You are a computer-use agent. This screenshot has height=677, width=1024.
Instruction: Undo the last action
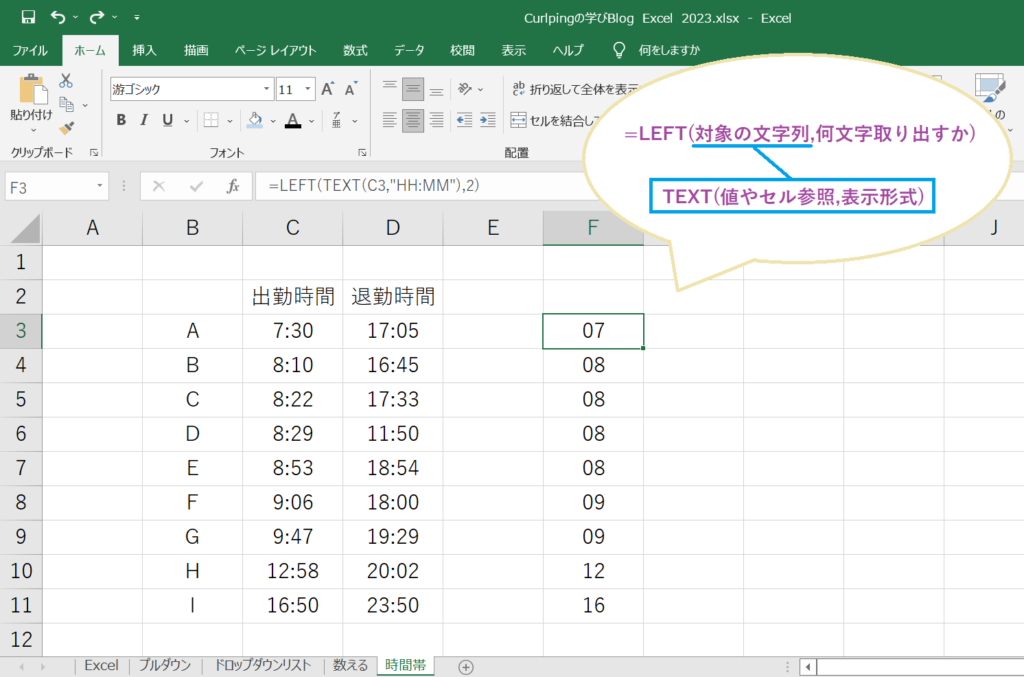(x=58, y=17)
